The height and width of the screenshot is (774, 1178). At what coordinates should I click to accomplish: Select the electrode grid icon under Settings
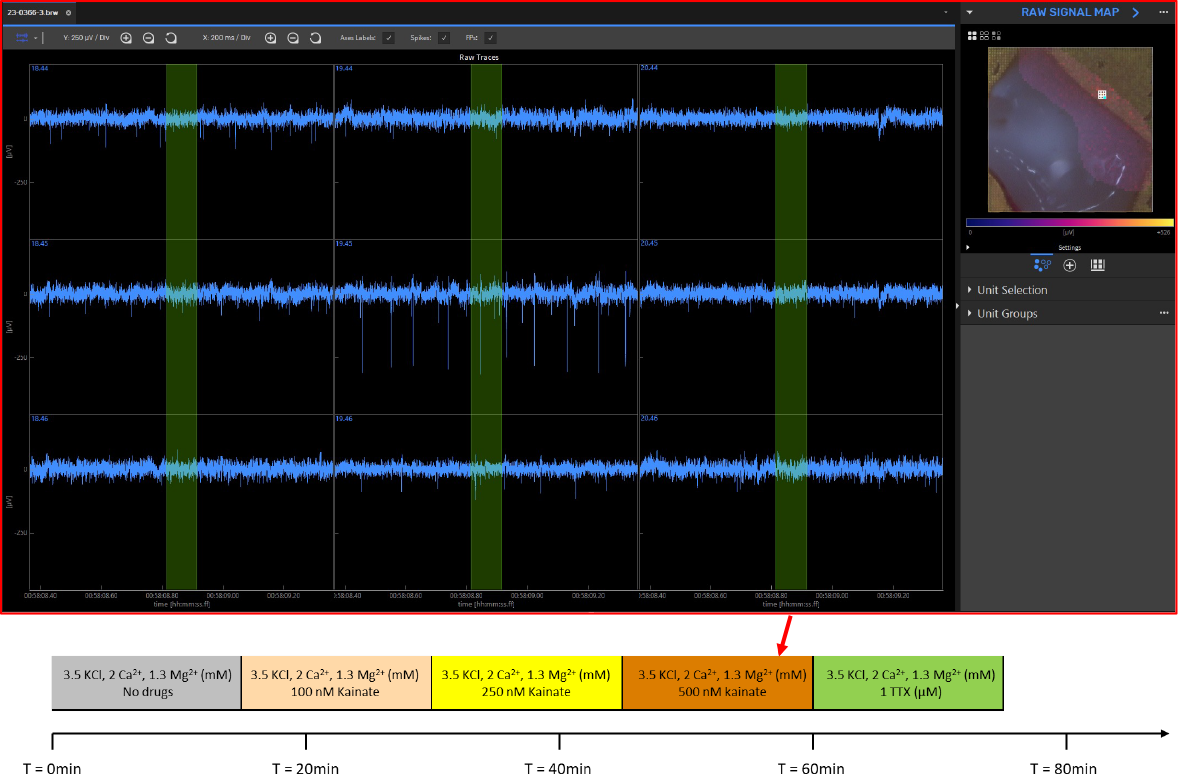[1096, 265]
